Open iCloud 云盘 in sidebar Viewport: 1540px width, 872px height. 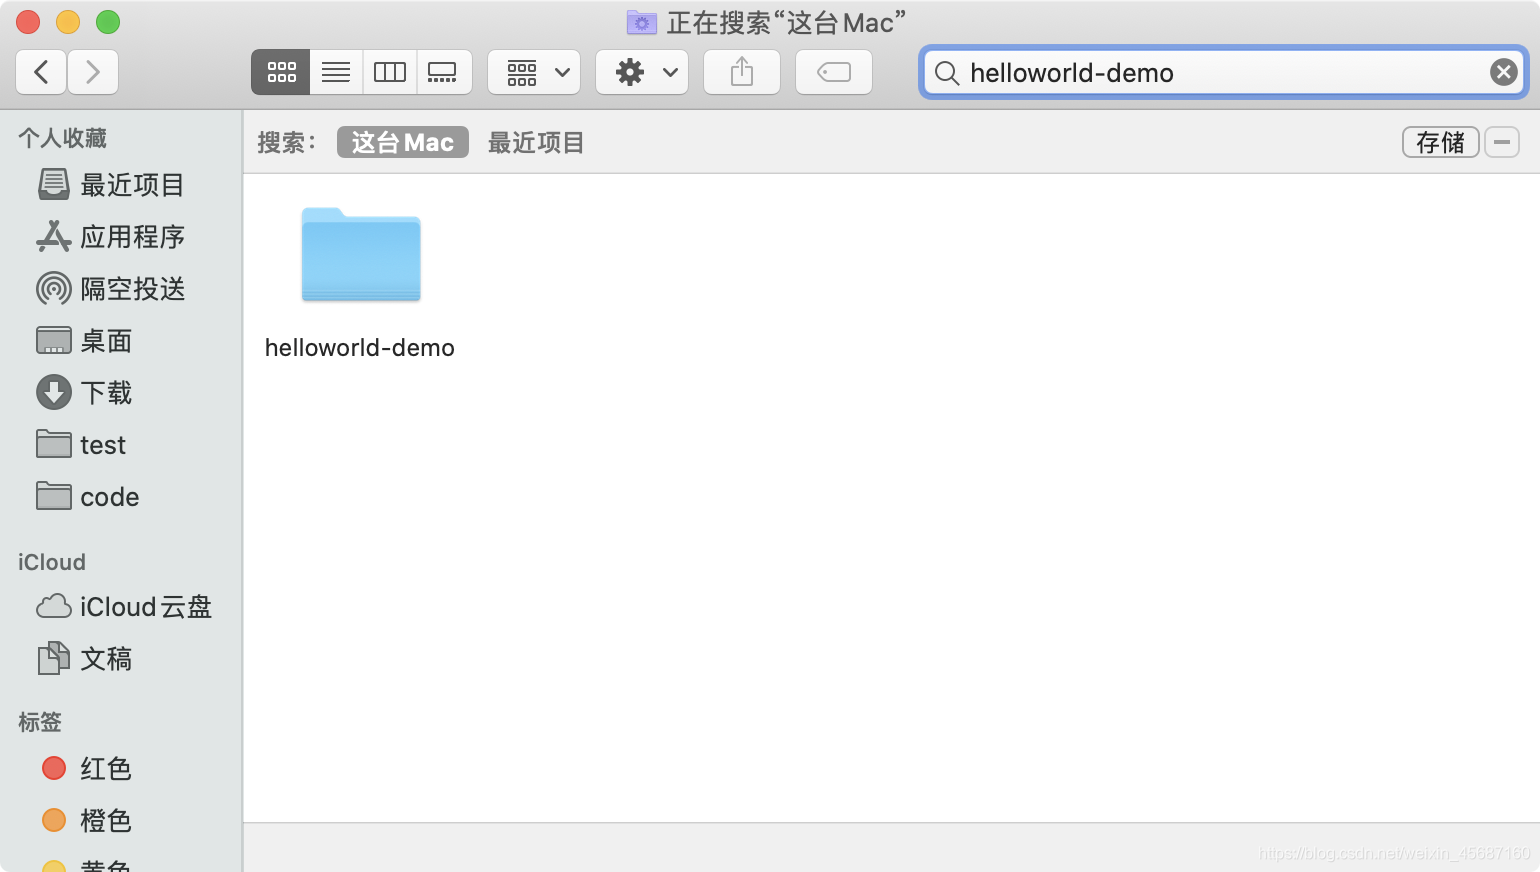(x=124, y=607)
